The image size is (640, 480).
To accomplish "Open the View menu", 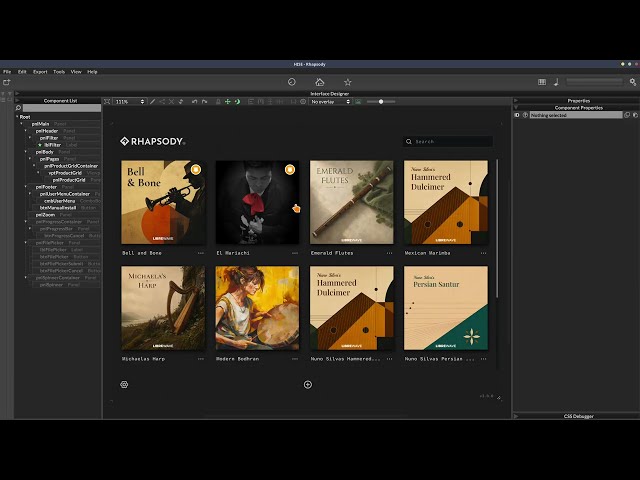I will click(x=76, y=72).
